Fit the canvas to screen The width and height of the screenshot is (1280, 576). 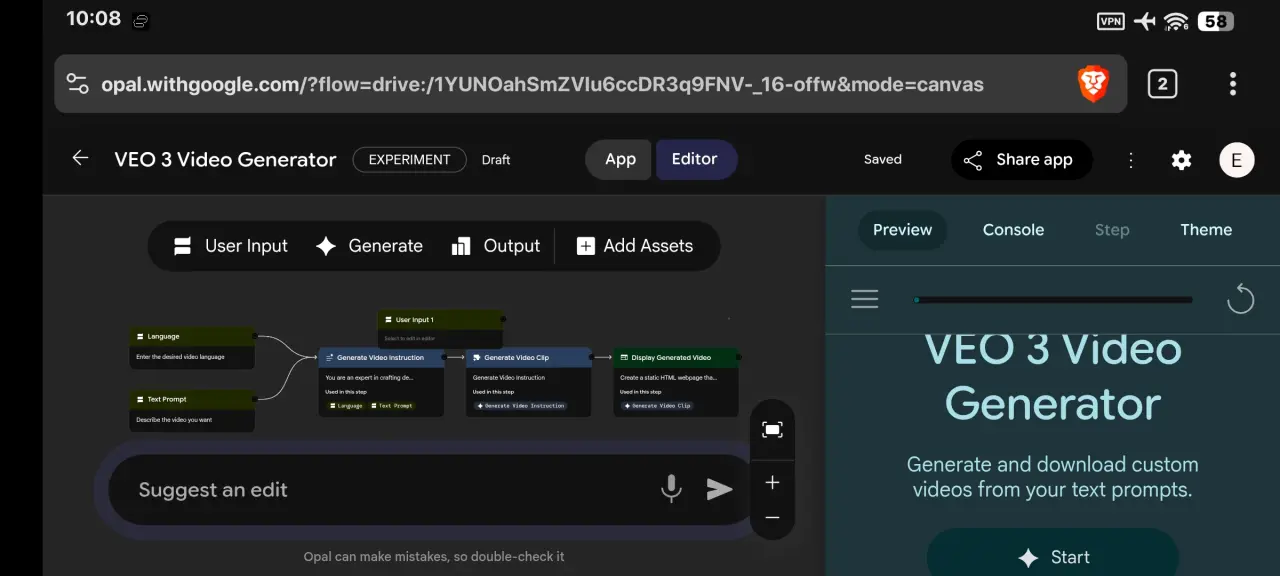[772, 430]
